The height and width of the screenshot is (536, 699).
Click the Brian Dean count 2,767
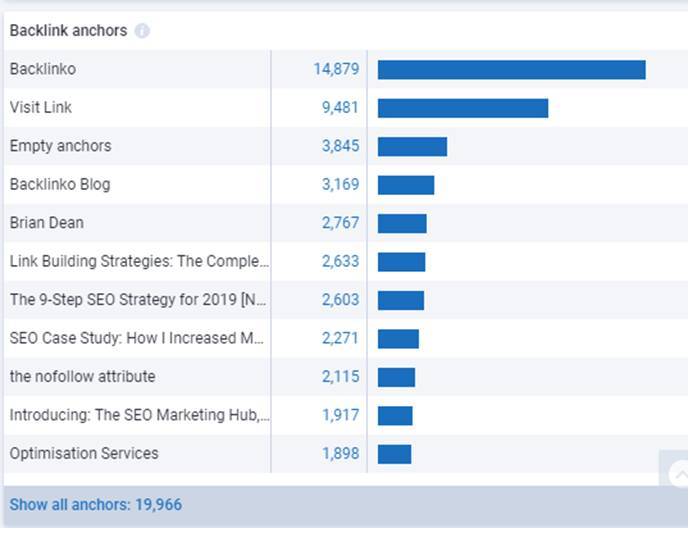339,223
